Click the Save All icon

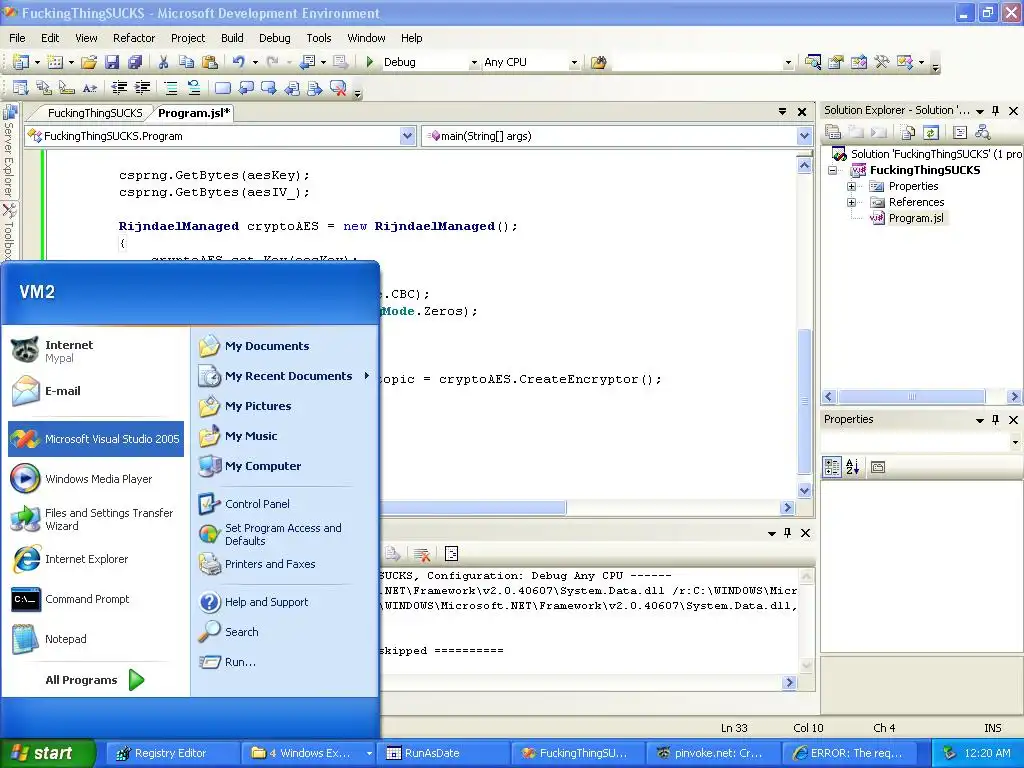point(135,62)
